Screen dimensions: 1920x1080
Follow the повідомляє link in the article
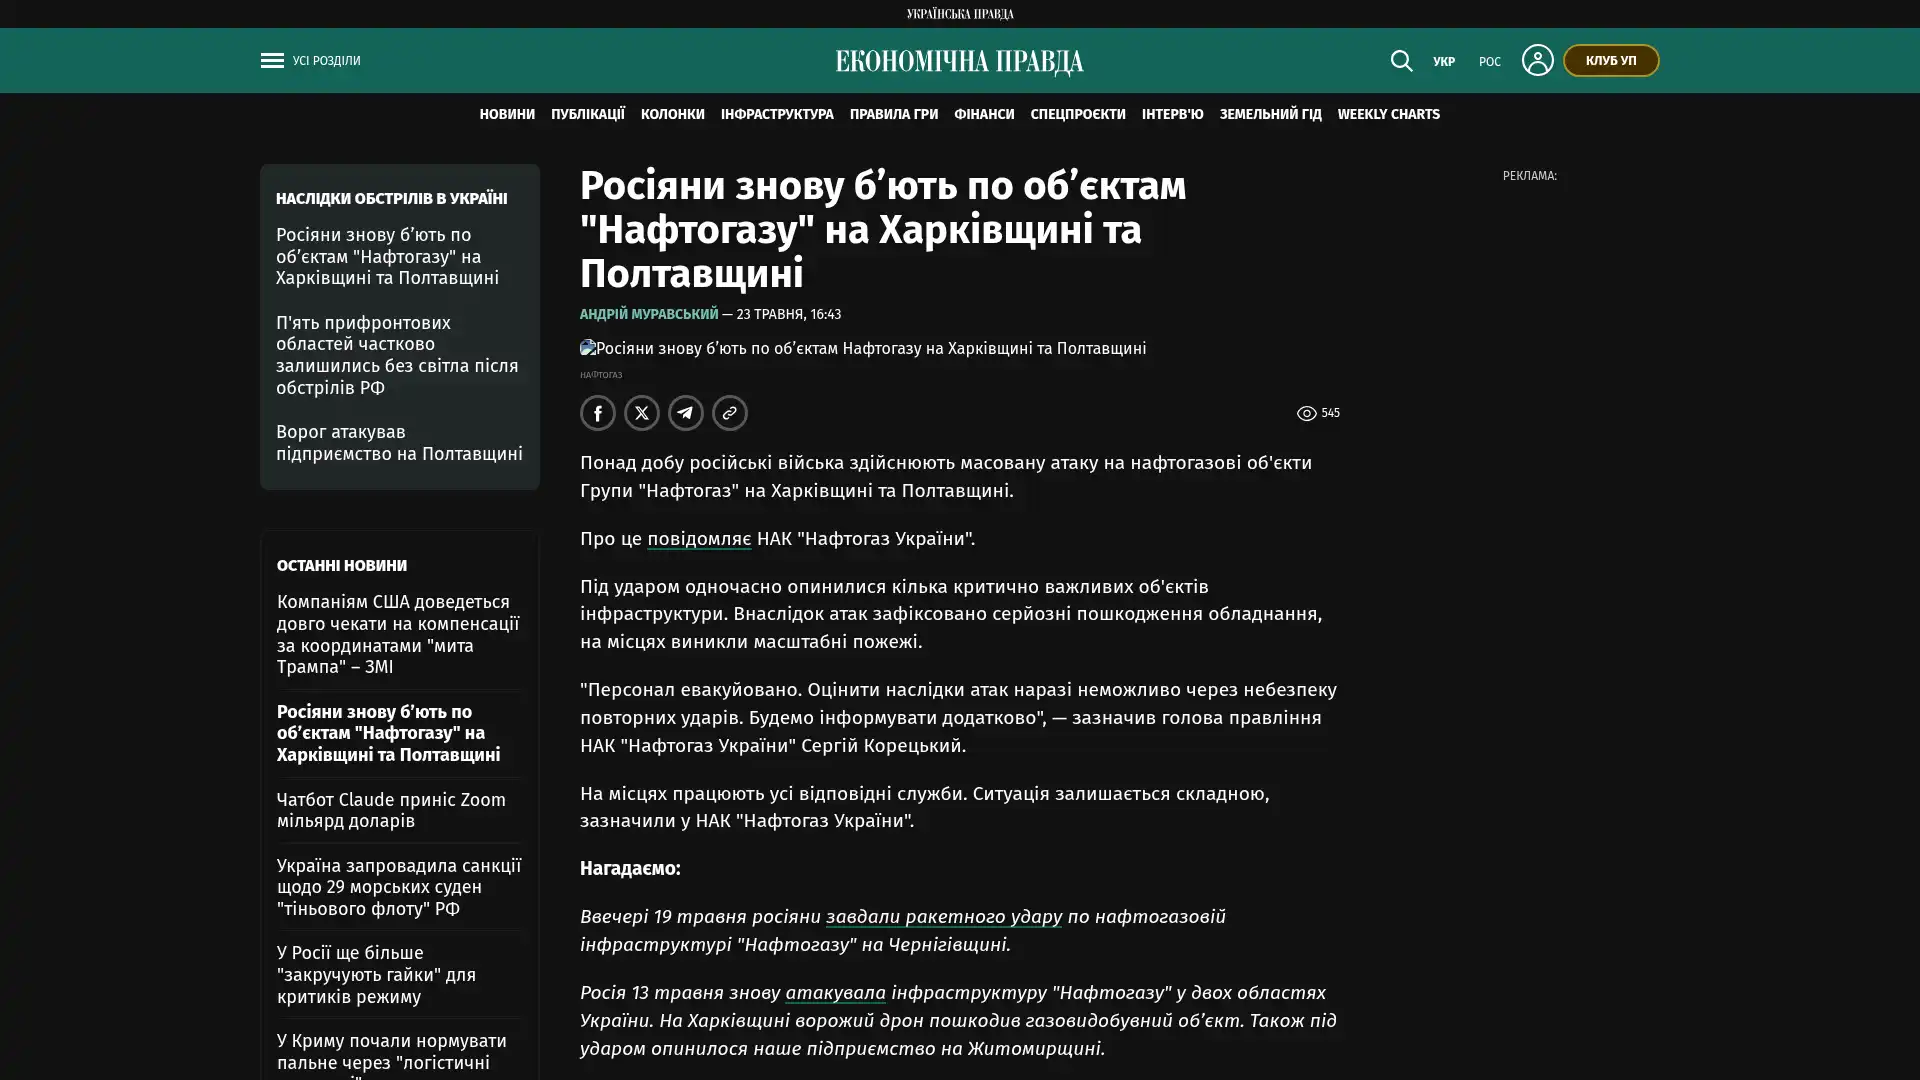coord(699,539)
